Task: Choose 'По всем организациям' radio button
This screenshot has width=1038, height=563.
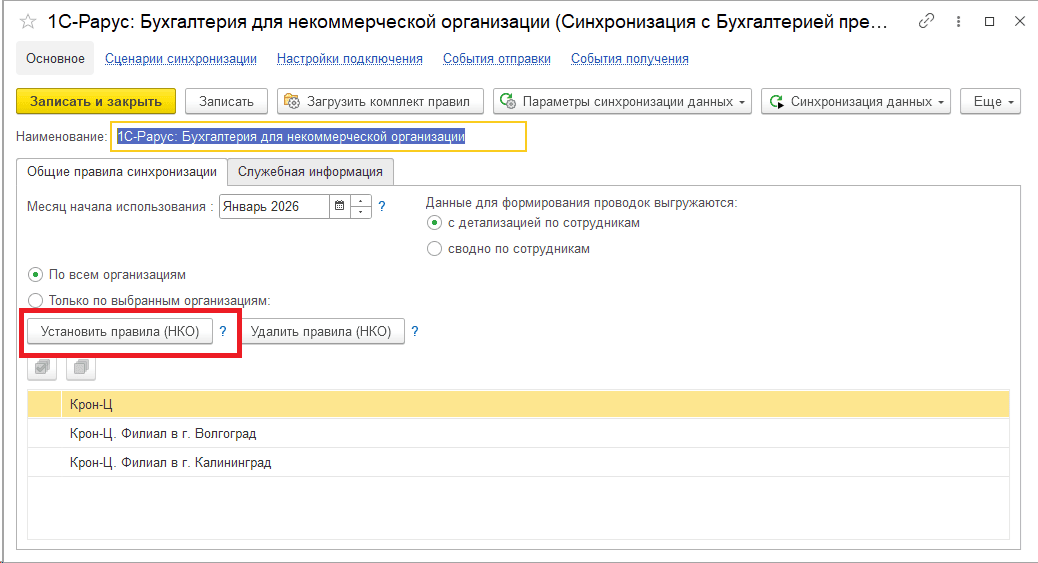Action: click(x=35, y=274)
